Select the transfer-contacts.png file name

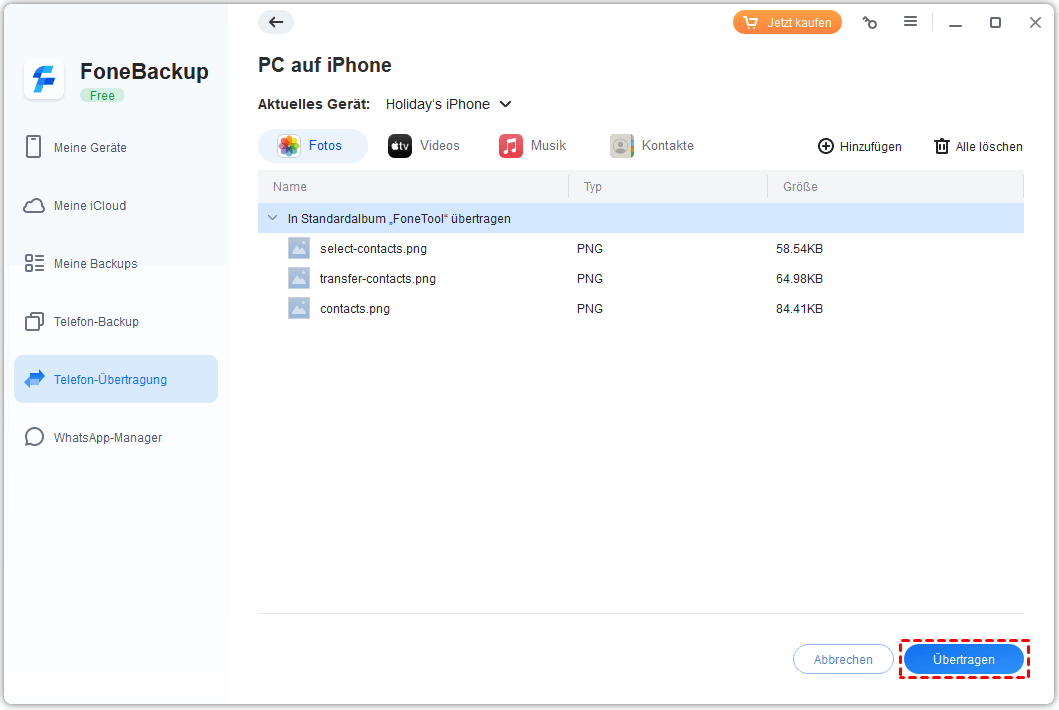point(378,278)
